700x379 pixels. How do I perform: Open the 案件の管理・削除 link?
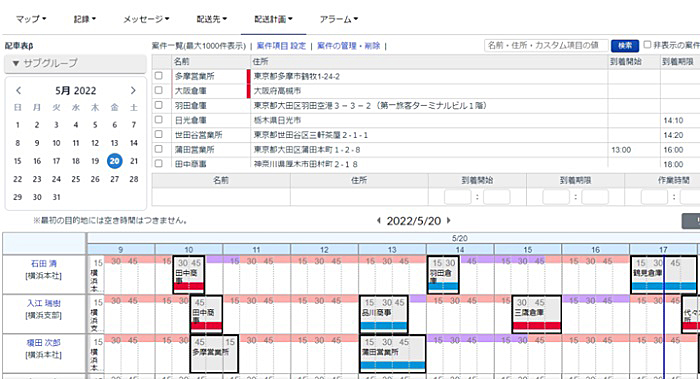click(348, 46)
